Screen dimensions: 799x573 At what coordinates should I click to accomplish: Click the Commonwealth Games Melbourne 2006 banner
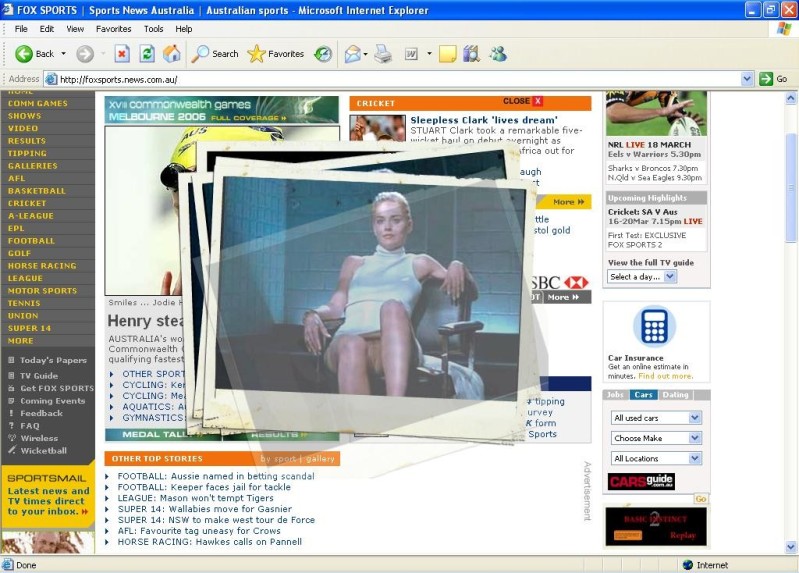[222, 110]
